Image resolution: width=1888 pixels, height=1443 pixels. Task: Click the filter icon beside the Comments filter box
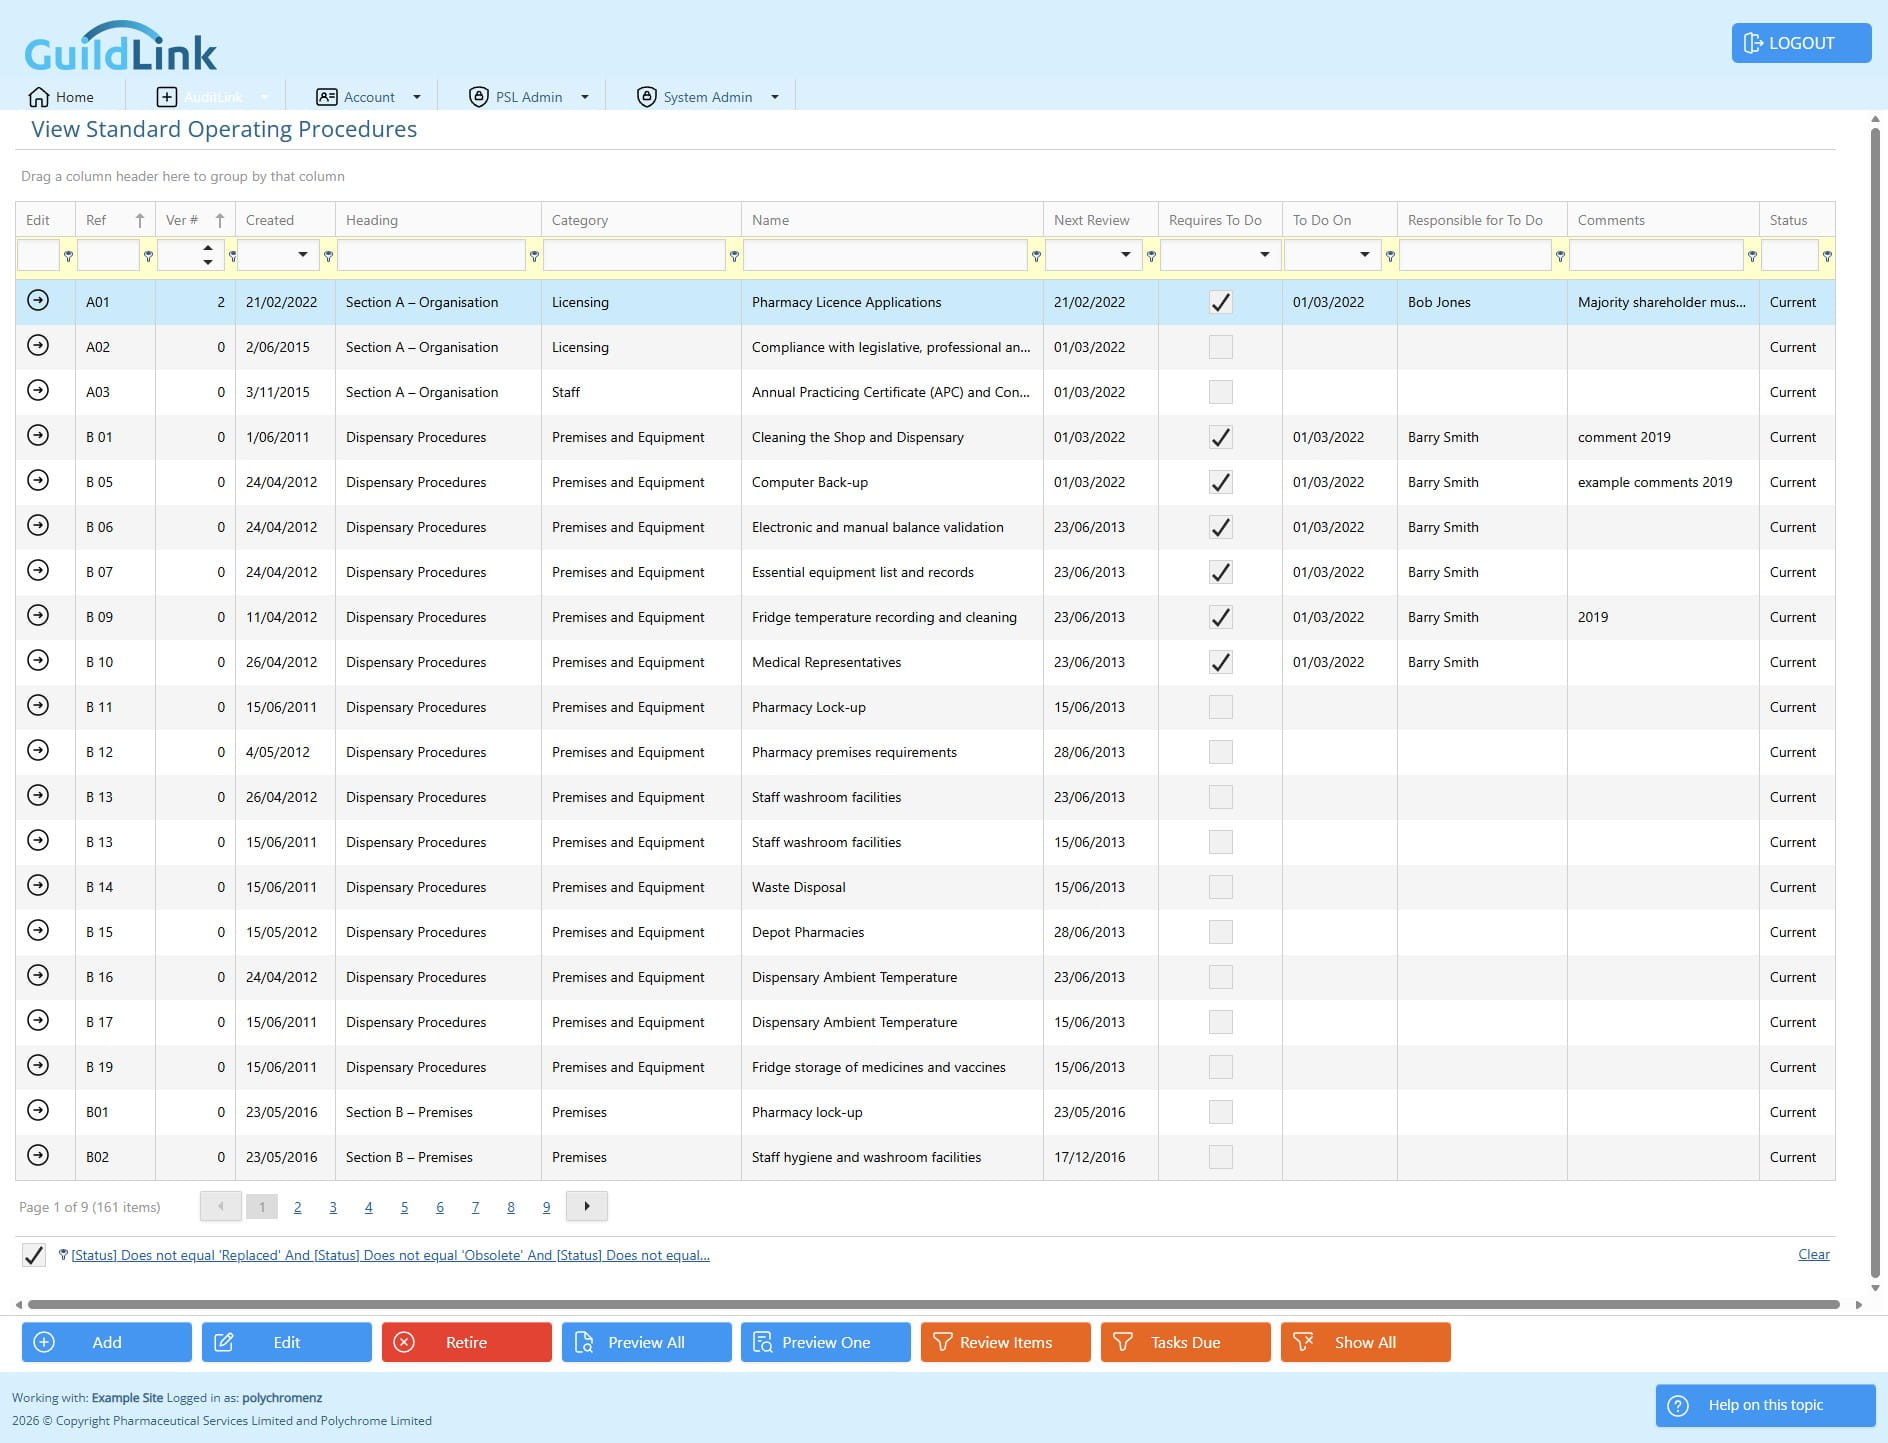pos(1752,257)
